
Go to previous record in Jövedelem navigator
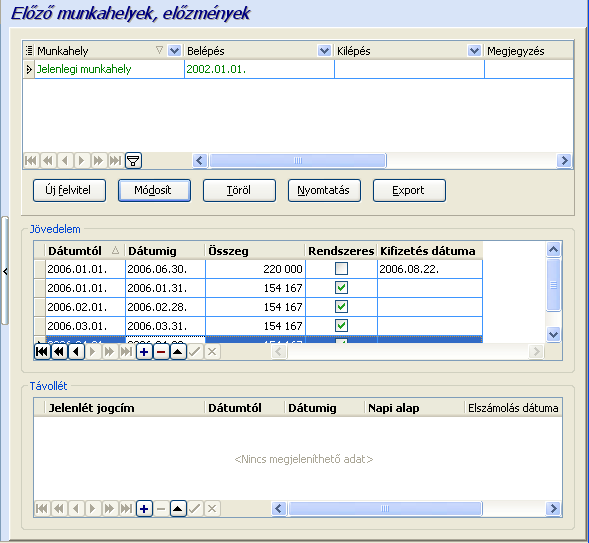point(76,352)
